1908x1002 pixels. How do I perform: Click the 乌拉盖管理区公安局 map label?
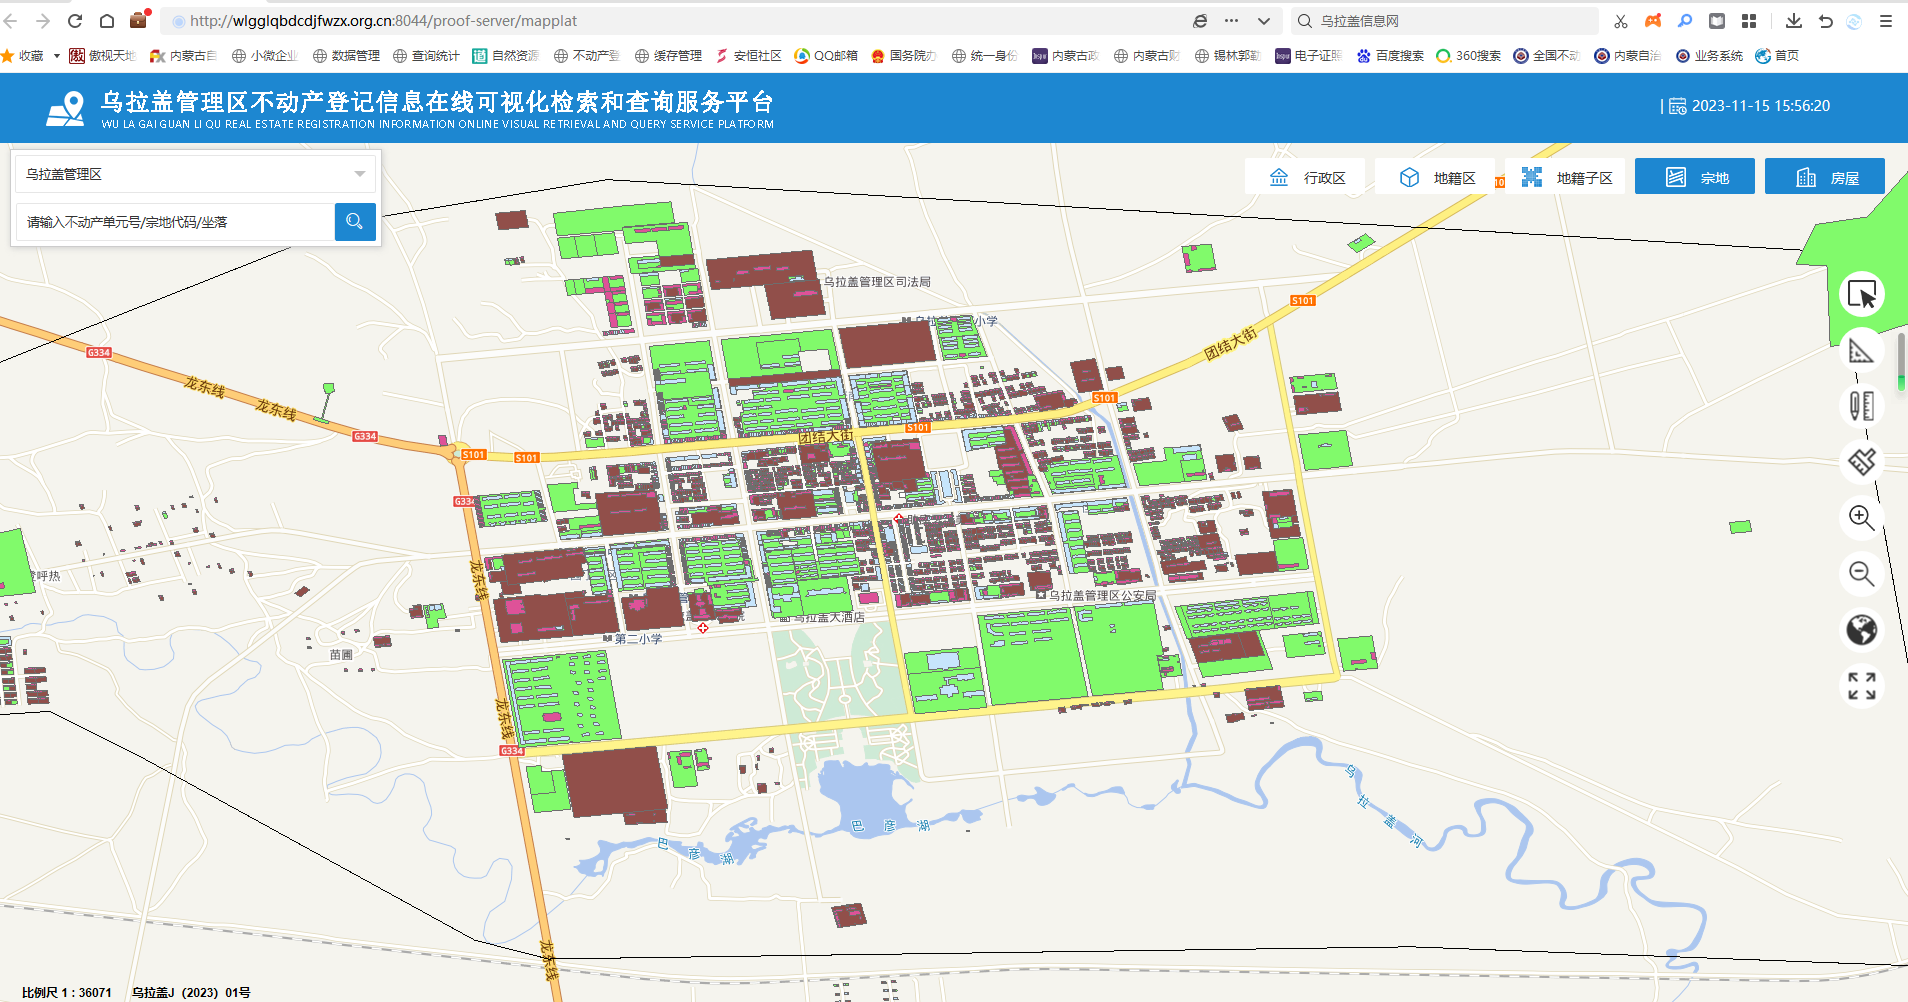[1102, 595]
